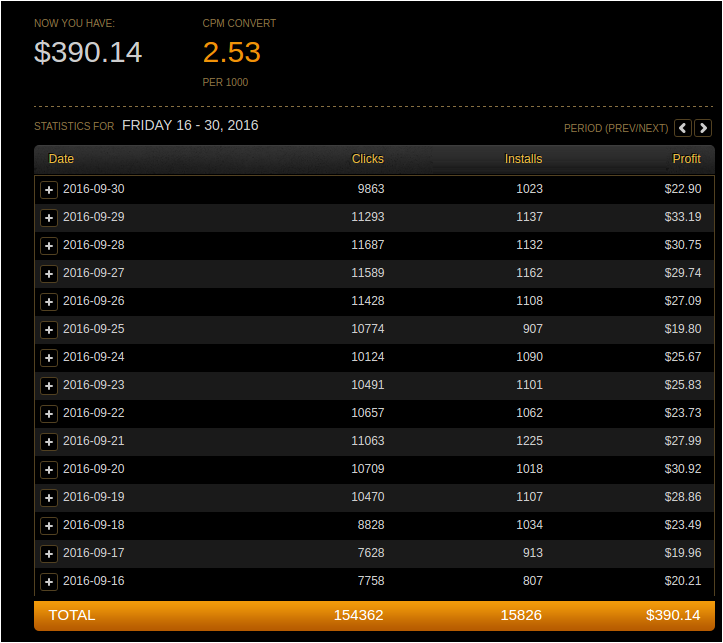Screen dimensions: 723x643
Task: Click clicks value 10657
Action: click(367, 413)
